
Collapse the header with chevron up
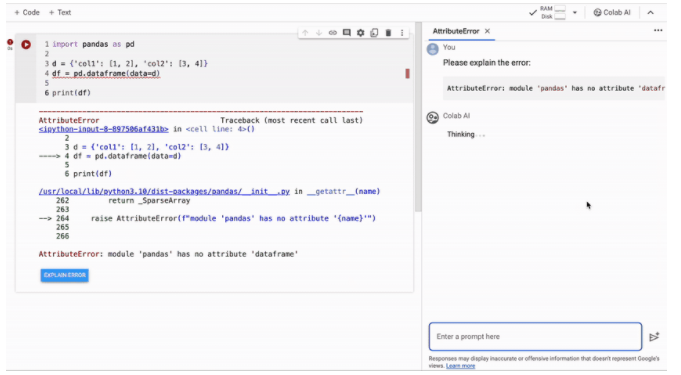[650, 13]
